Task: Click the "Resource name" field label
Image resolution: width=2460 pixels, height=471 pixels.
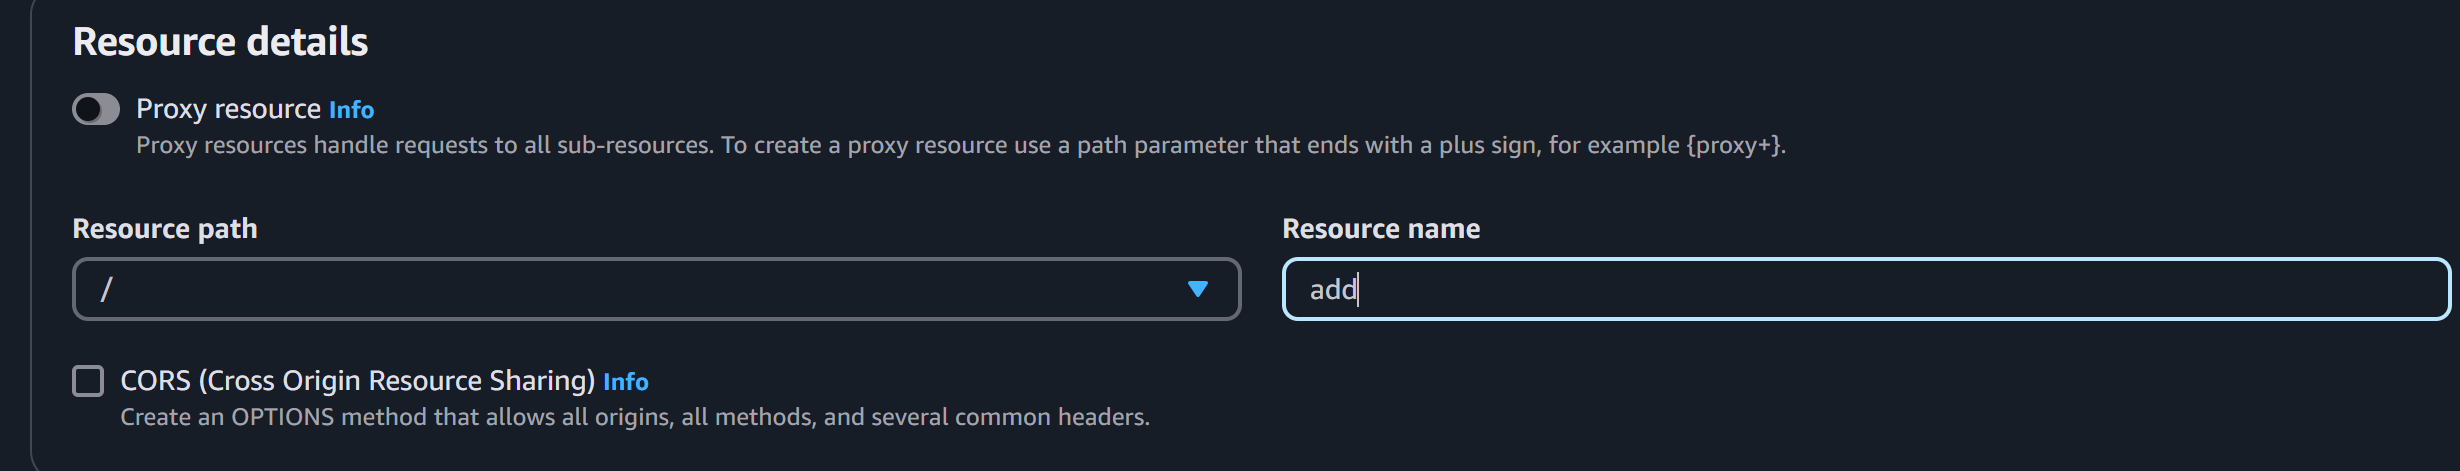Action: [x=1381, y=229]
